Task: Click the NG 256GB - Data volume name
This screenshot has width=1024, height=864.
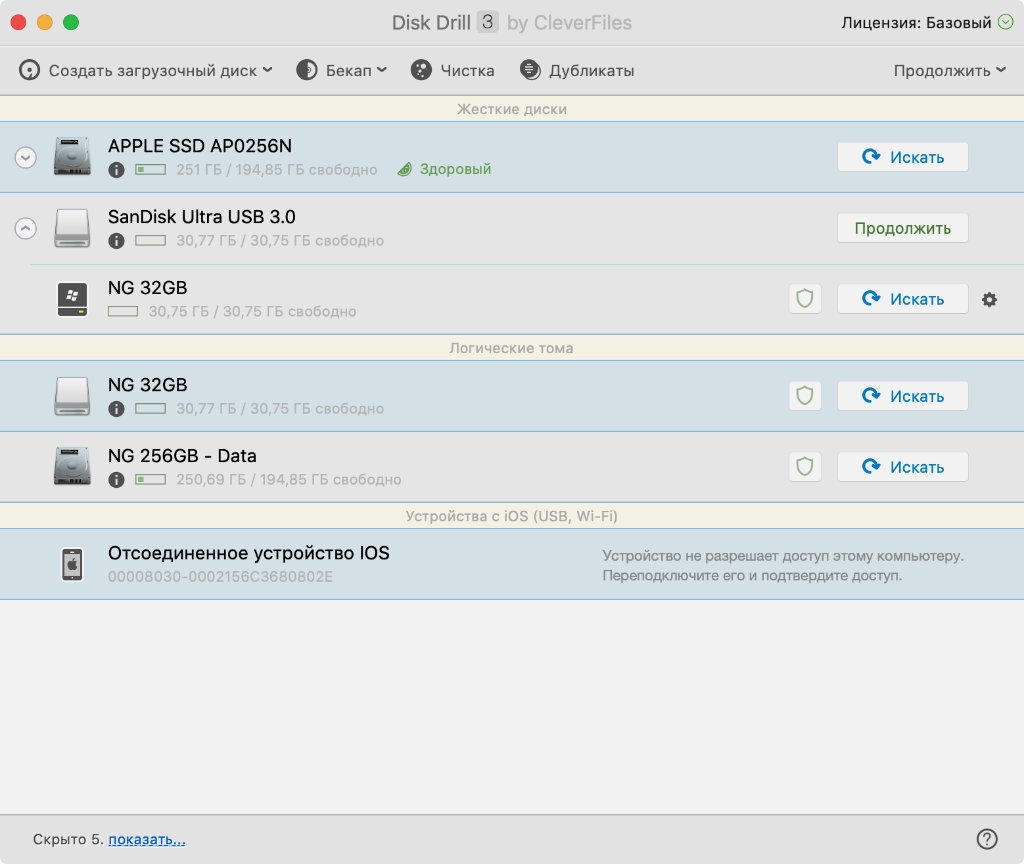Action: (x=182, y=456)
